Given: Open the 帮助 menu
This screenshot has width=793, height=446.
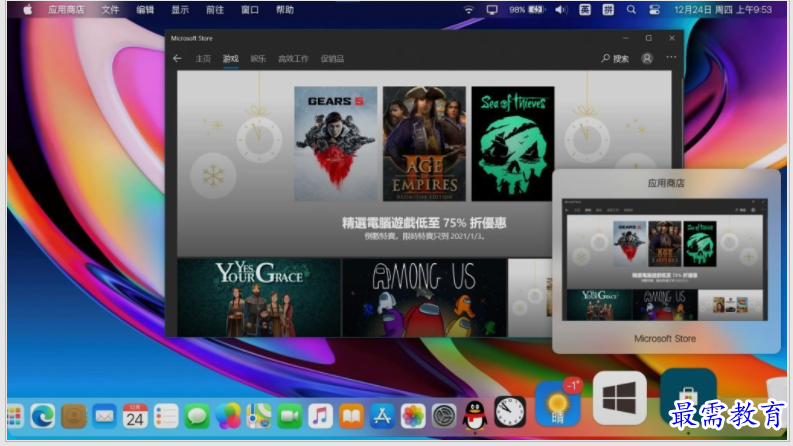Looking at the screenshot, I should click(x=285, y=10).
